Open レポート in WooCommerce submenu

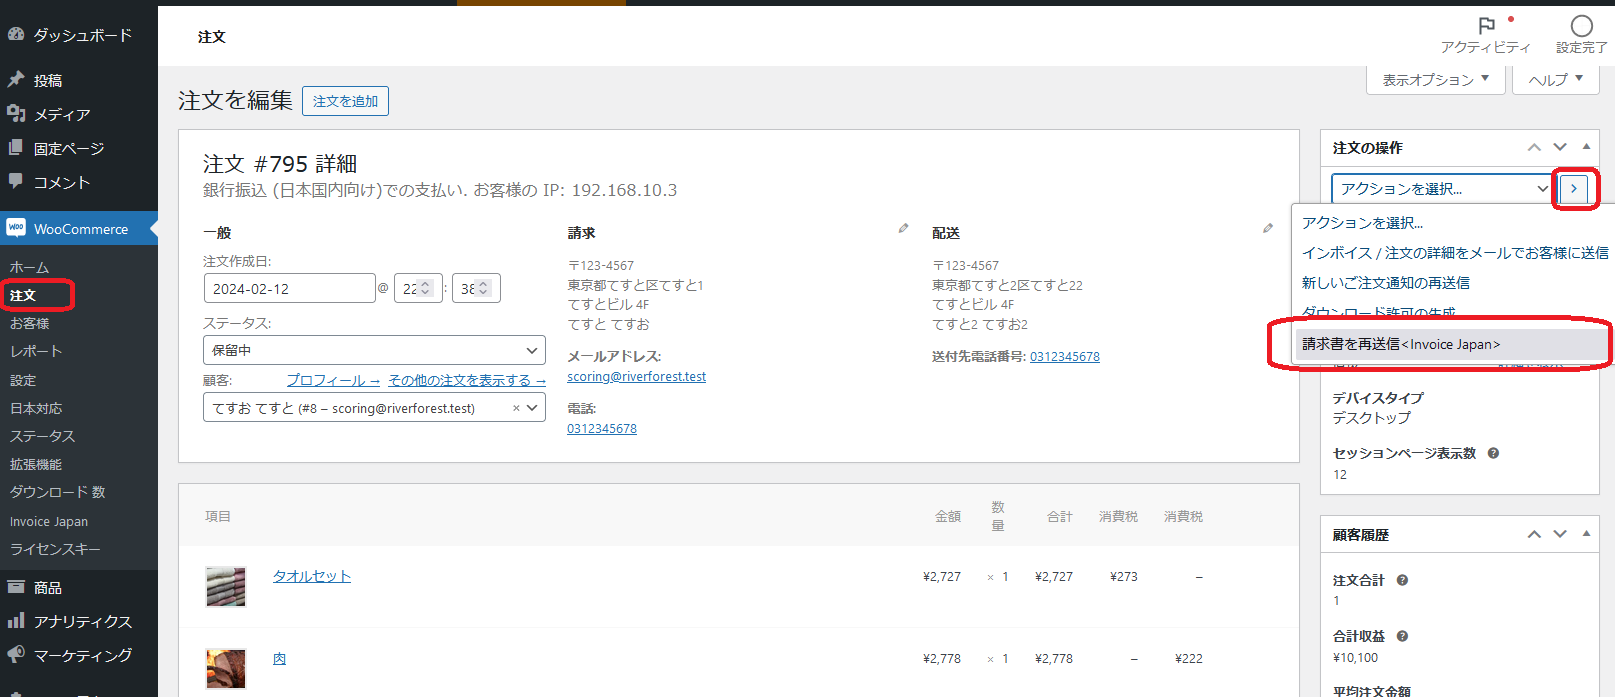pyautogui.click(x=36, y=351)
